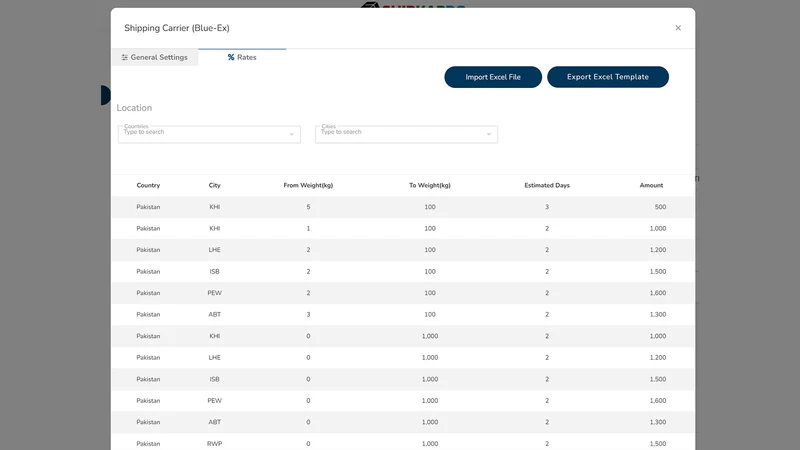Image resolution: width=800 pixels, height=450 pixels.
Task: Click the Estimated Days column header
Action: pos(547,185)
